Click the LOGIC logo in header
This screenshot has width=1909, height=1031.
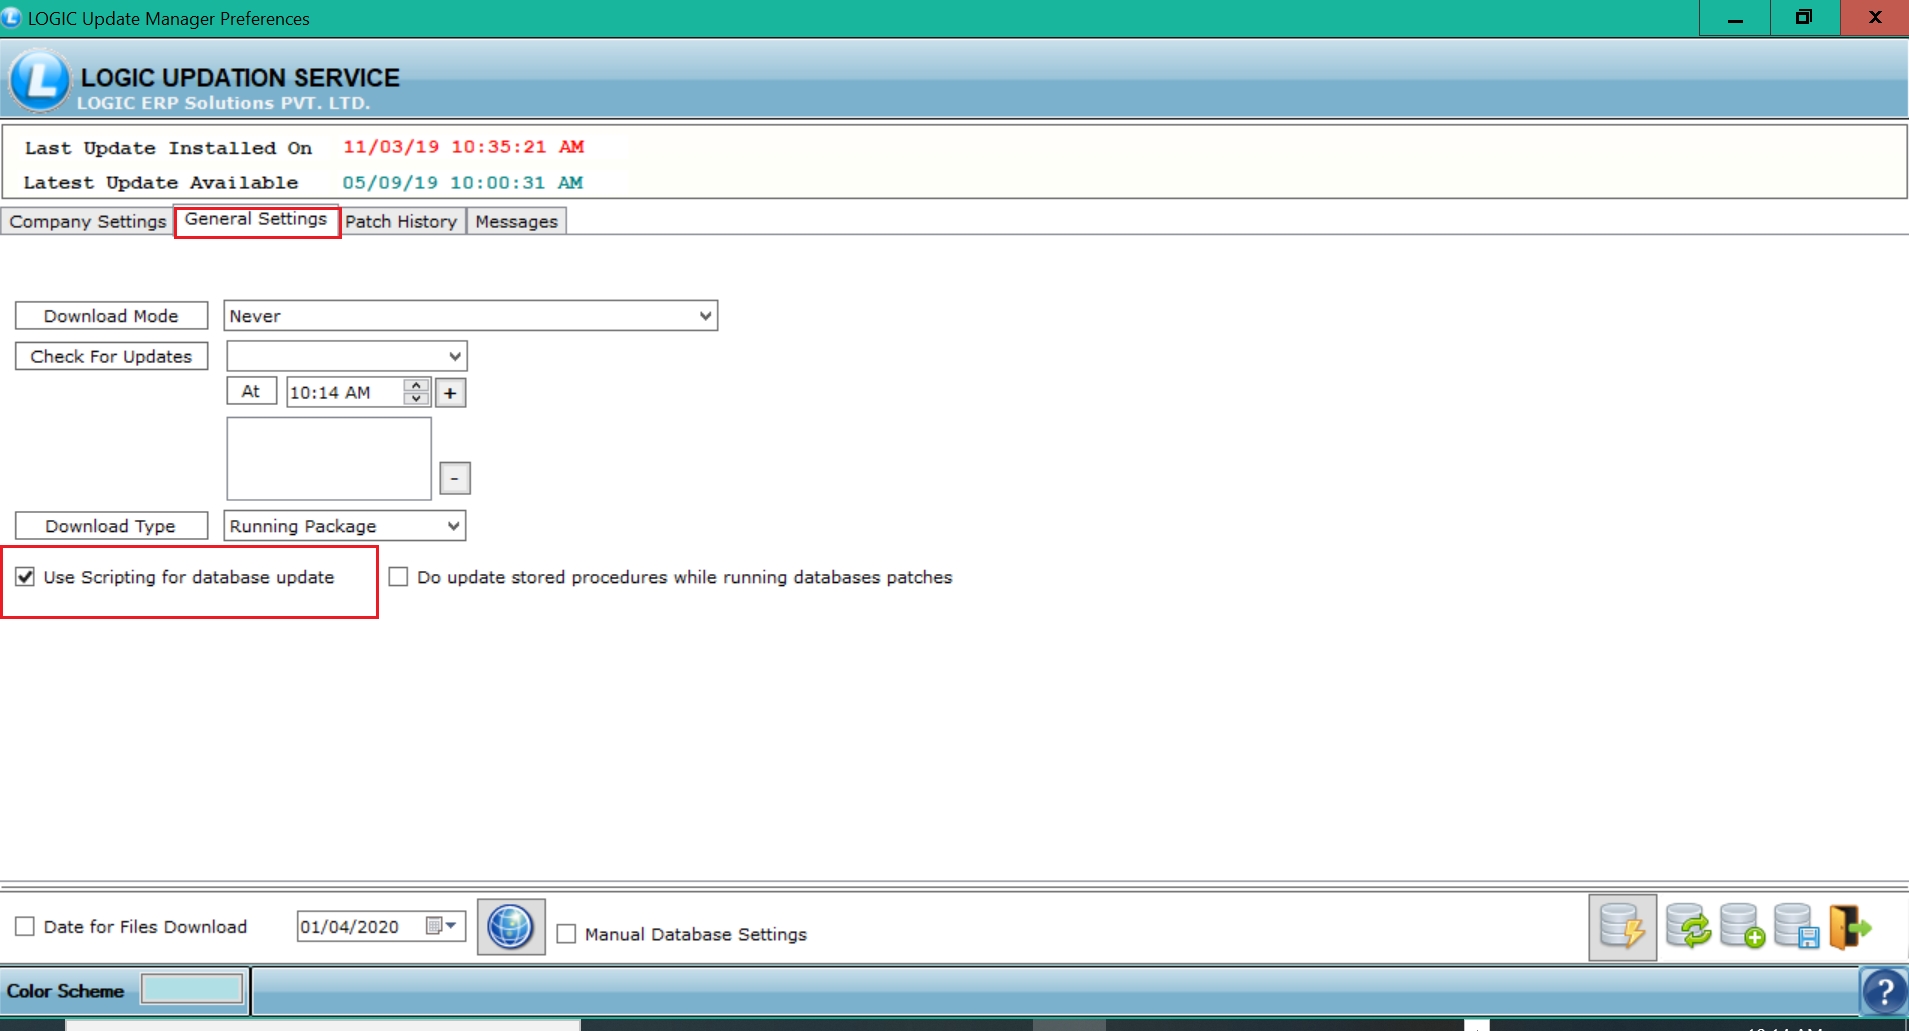(x=39, y=81)
